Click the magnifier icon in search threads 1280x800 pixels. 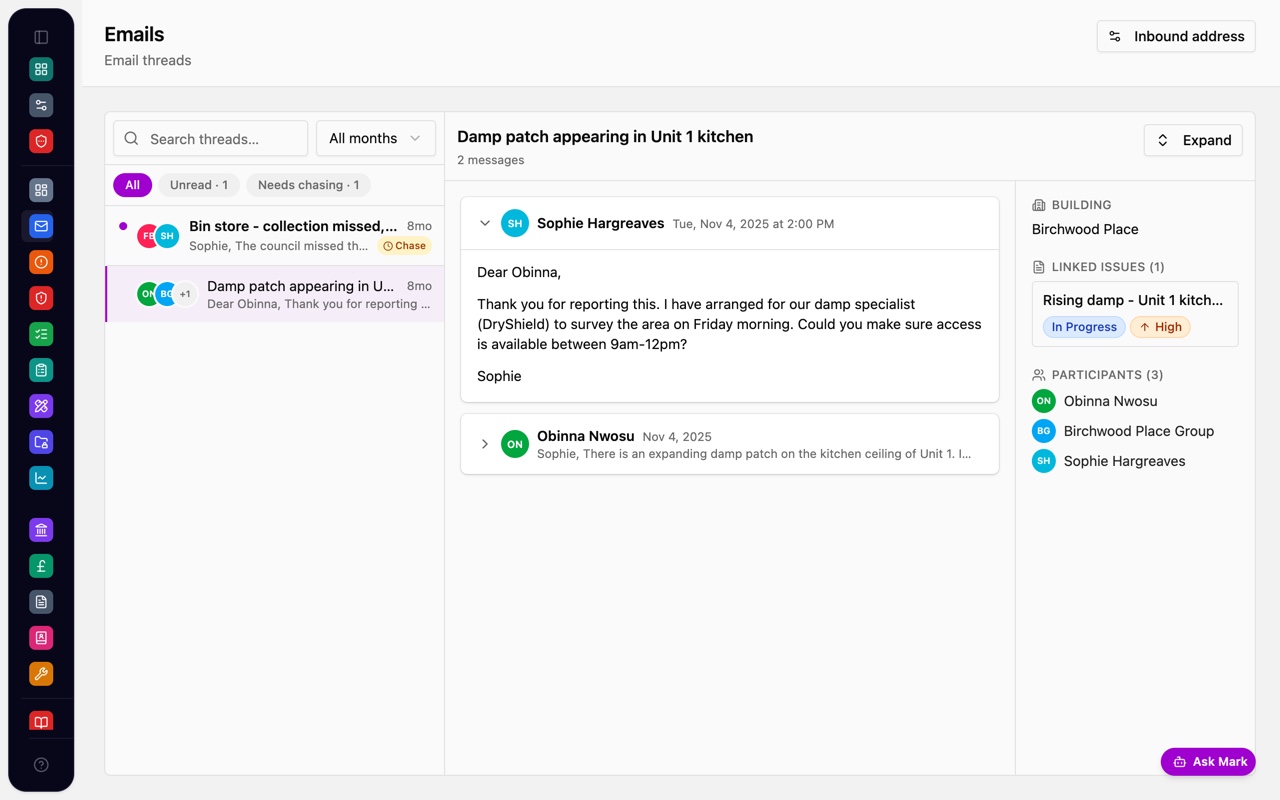pyautogui.click(x=131, y=139)
